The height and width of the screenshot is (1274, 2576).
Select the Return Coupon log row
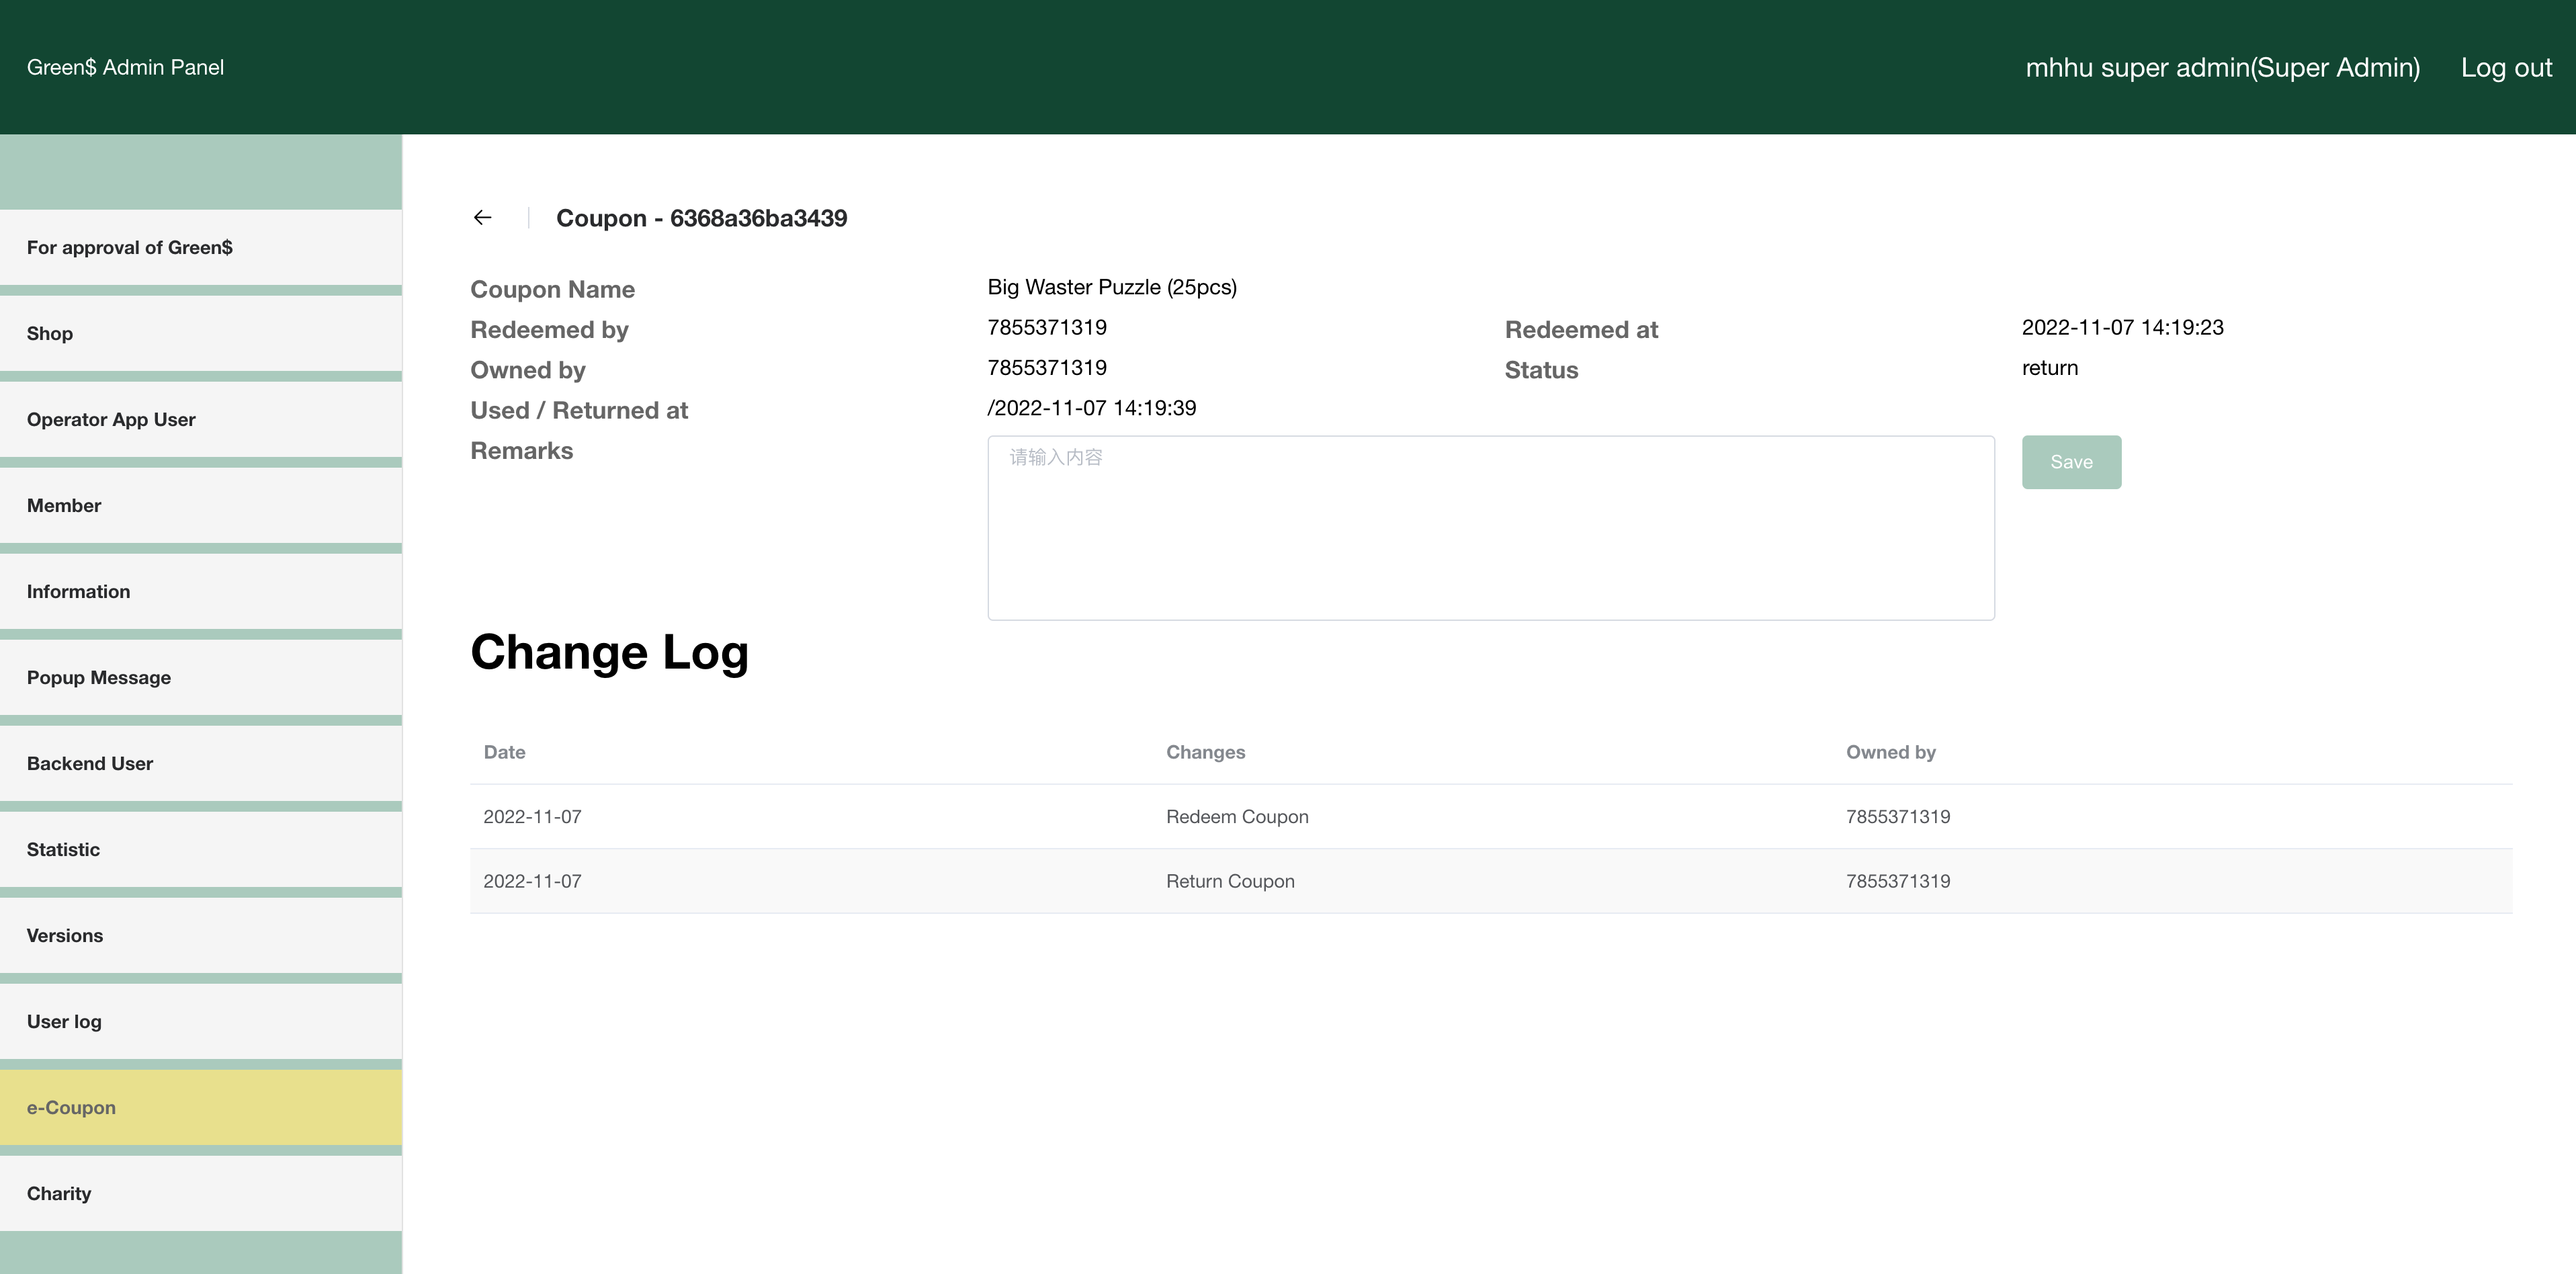click(x=1230, y=882)
